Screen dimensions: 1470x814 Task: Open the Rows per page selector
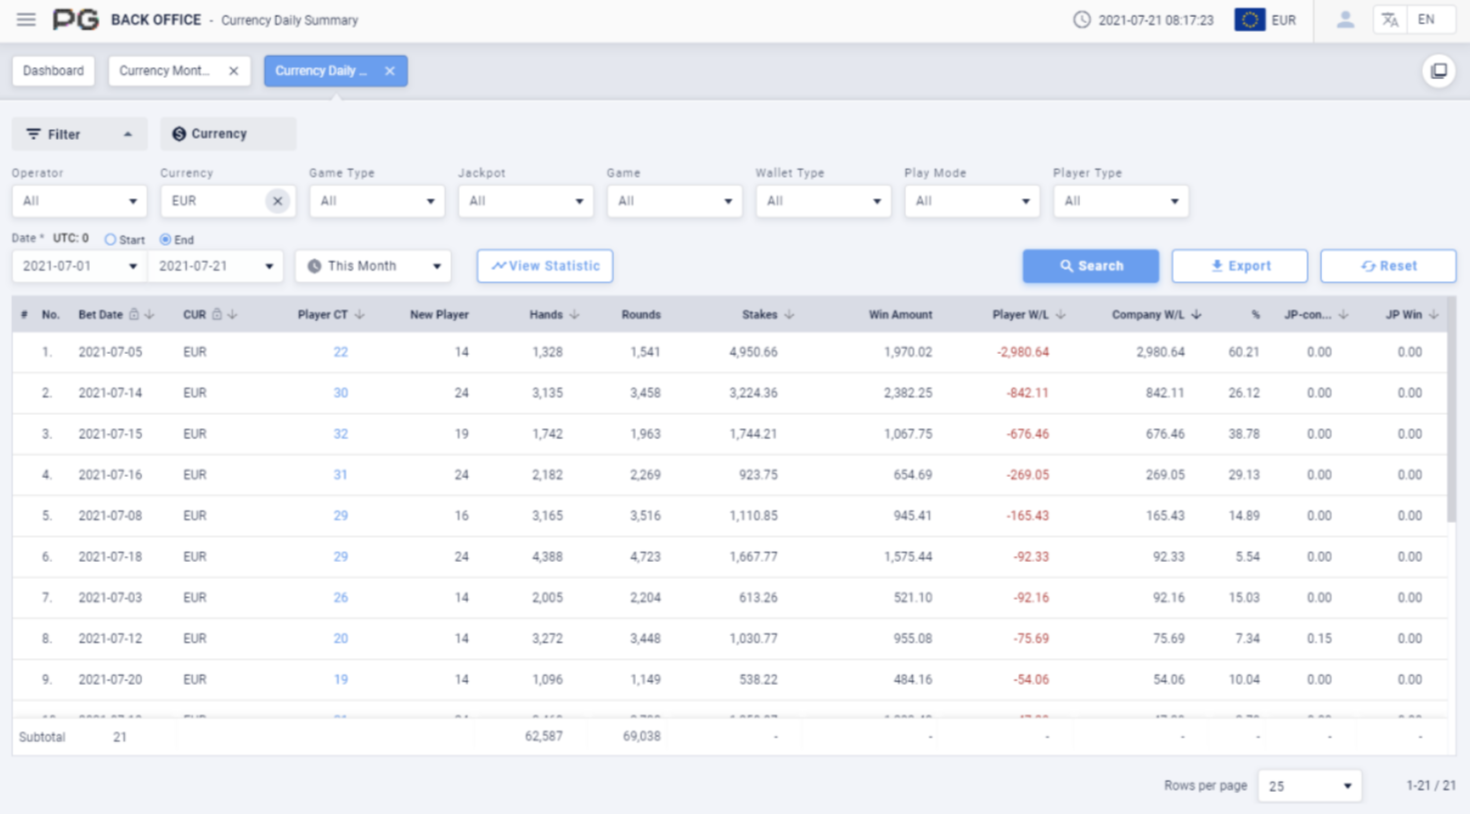[x=1309, y=786]
